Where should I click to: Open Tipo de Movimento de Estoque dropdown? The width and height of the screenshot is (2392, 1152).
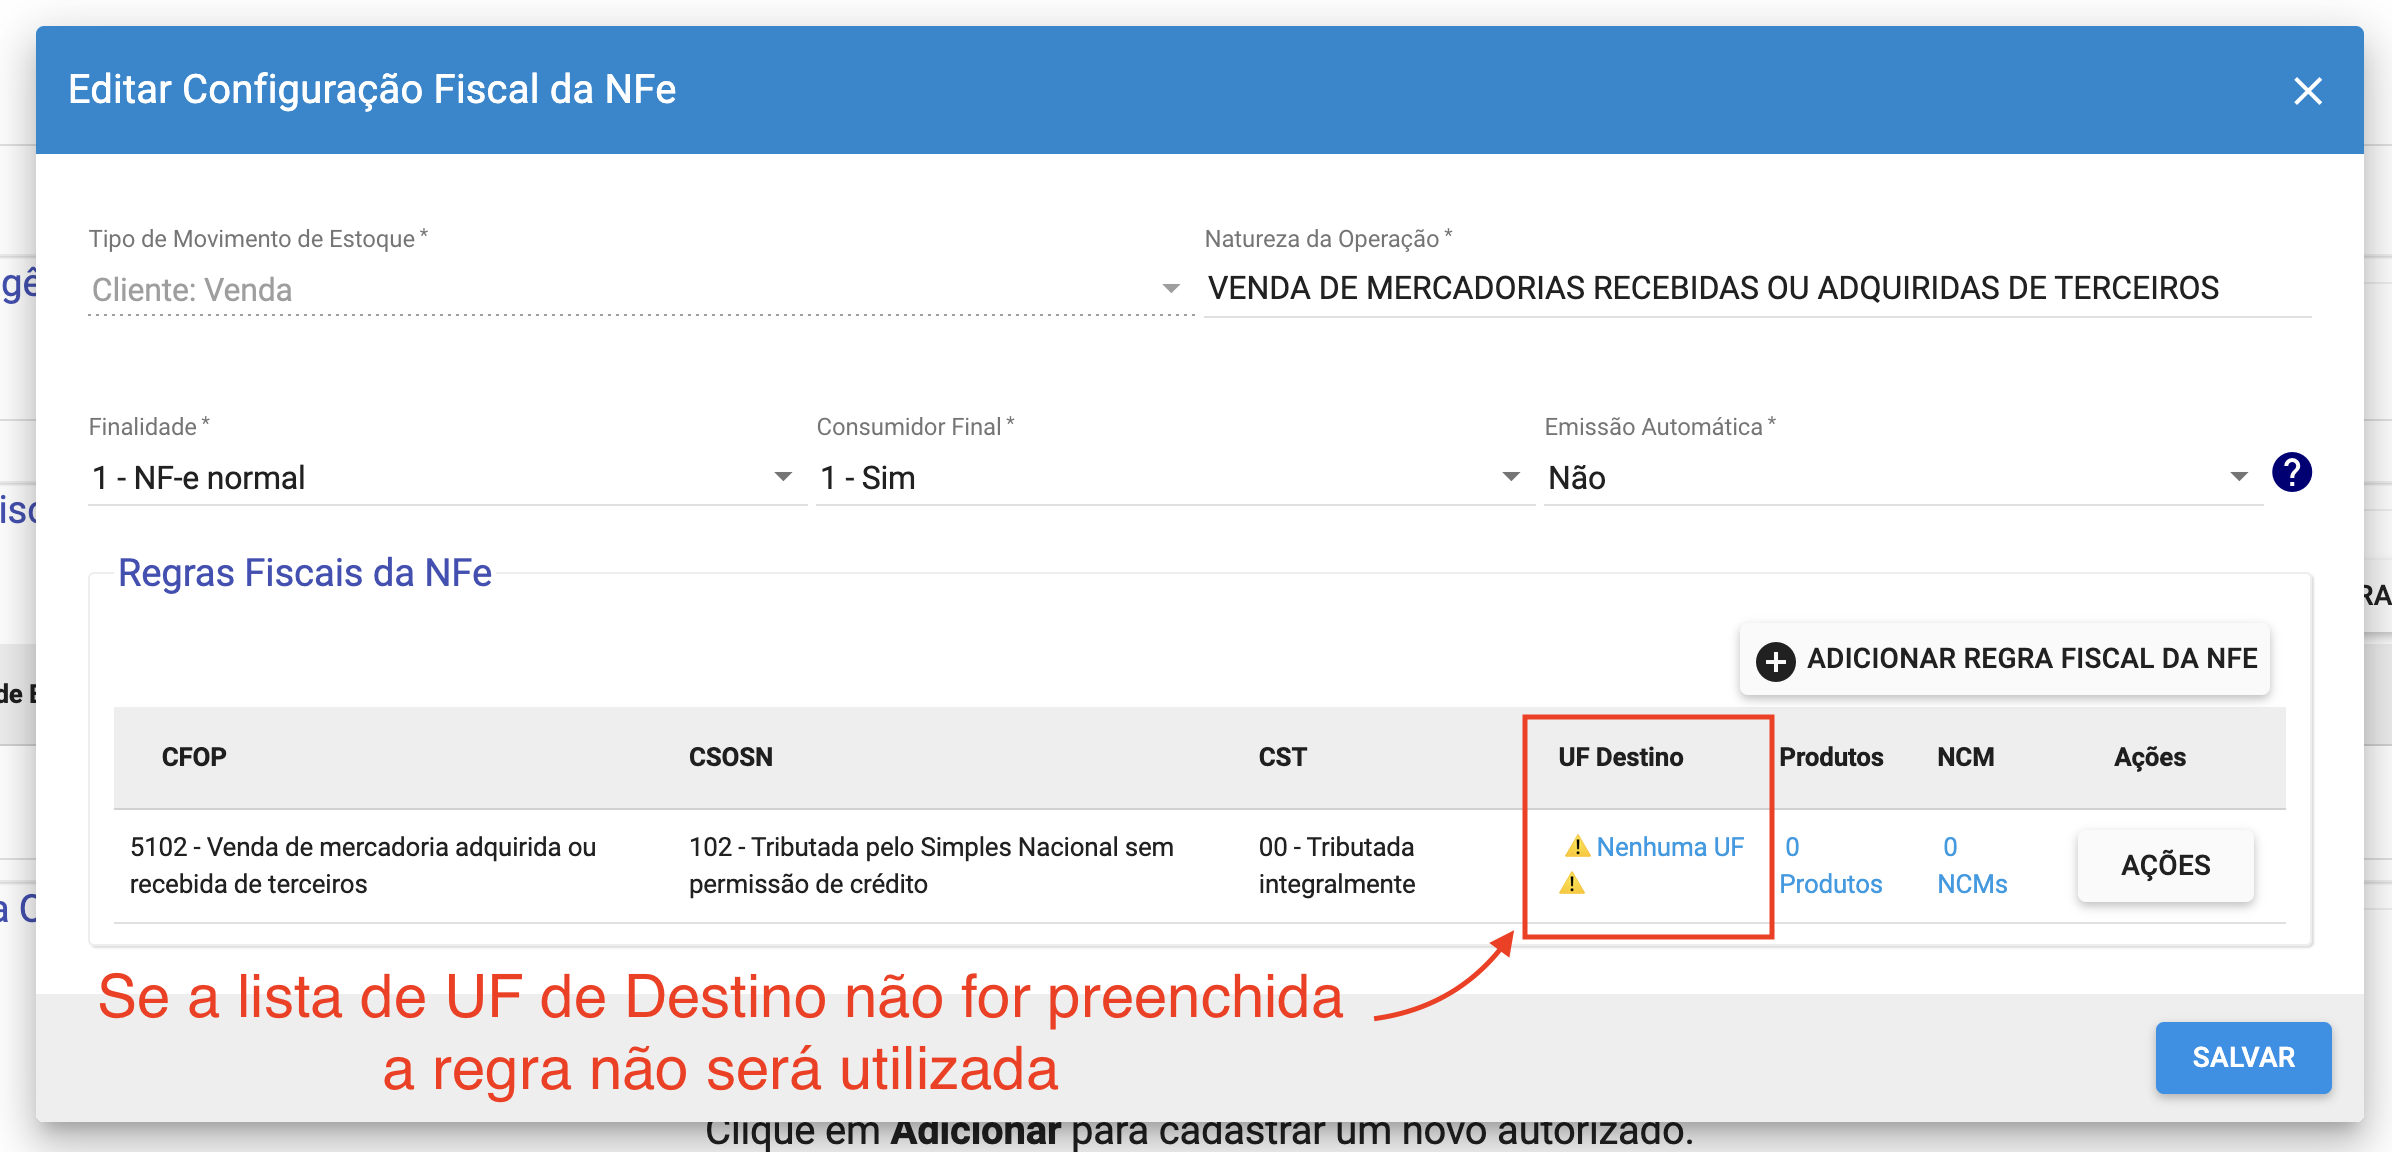[640, 290]
